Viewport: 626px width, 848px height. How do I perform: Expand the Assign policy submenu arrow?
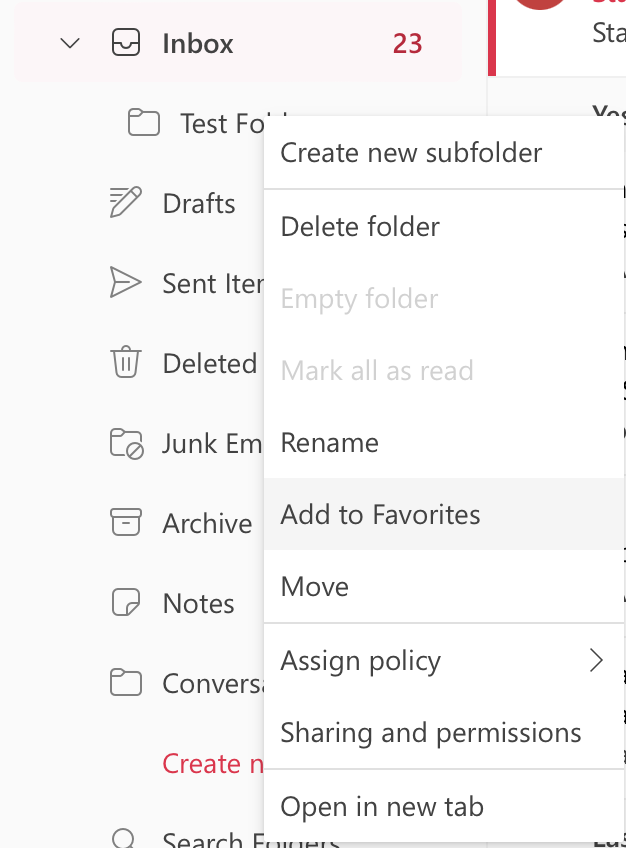597,660
